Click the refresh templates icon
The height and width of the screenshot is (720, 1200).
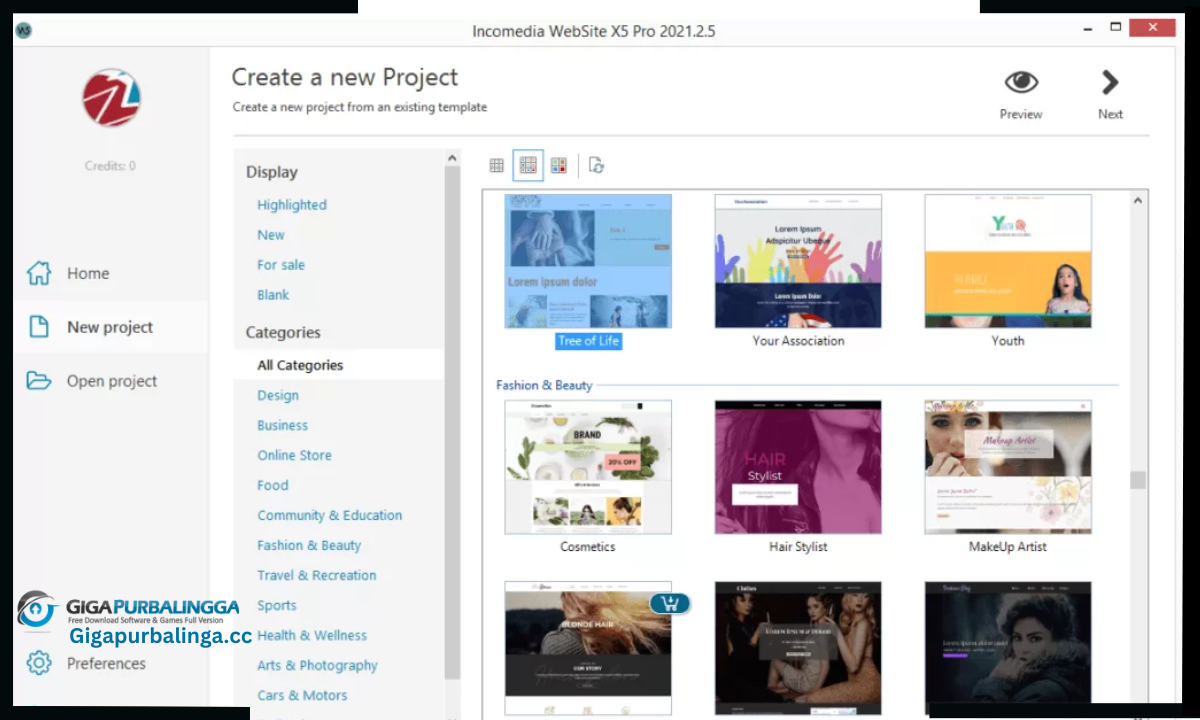(597, 165)
